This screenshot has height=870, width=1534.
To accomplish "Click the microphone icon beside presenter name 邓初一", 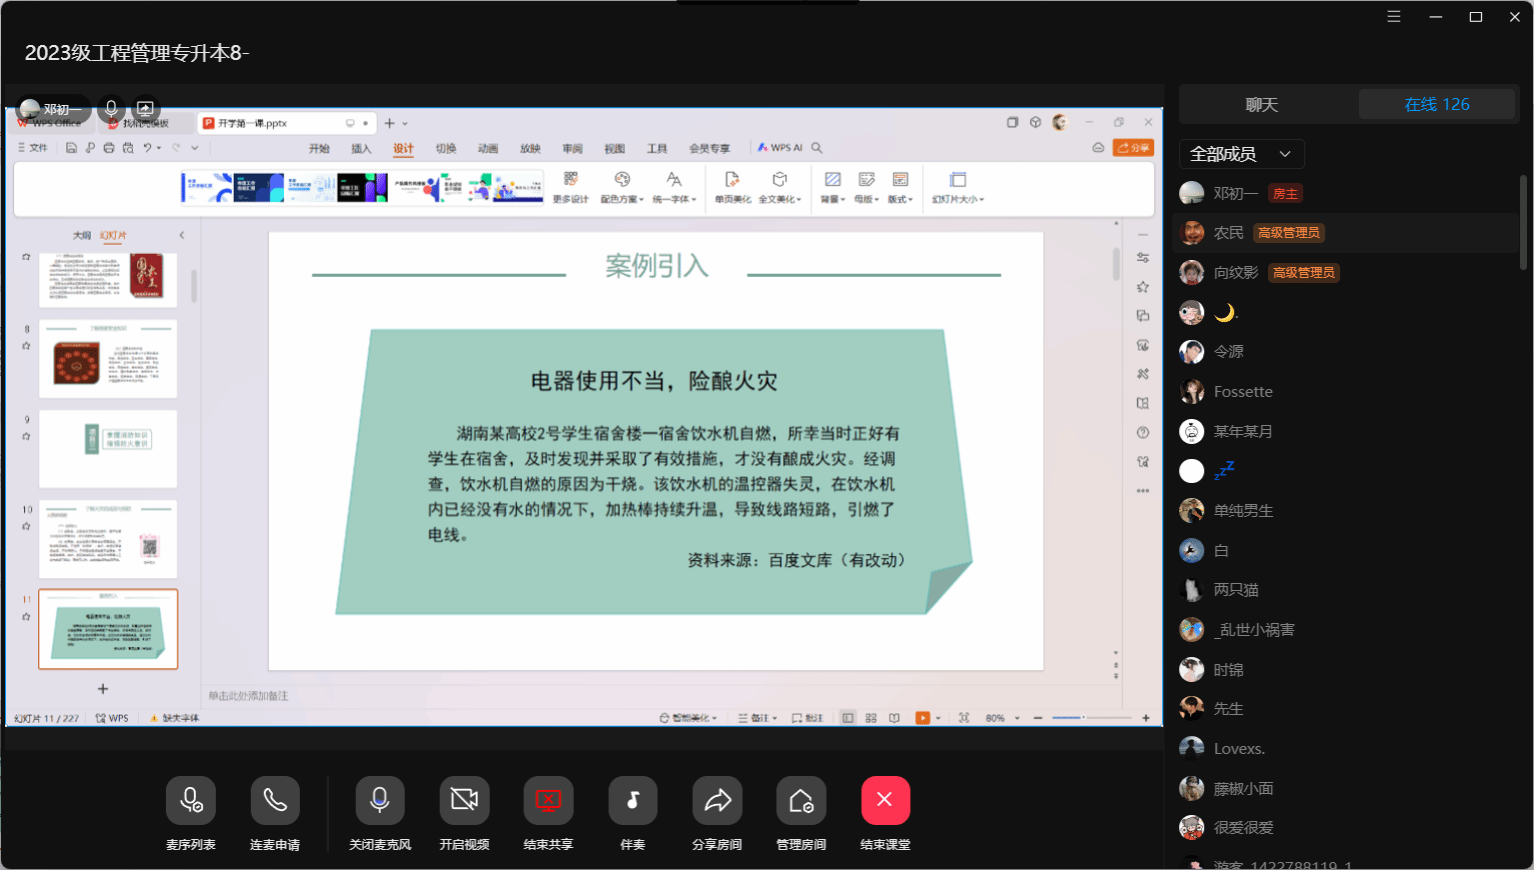I will point(111,108).
